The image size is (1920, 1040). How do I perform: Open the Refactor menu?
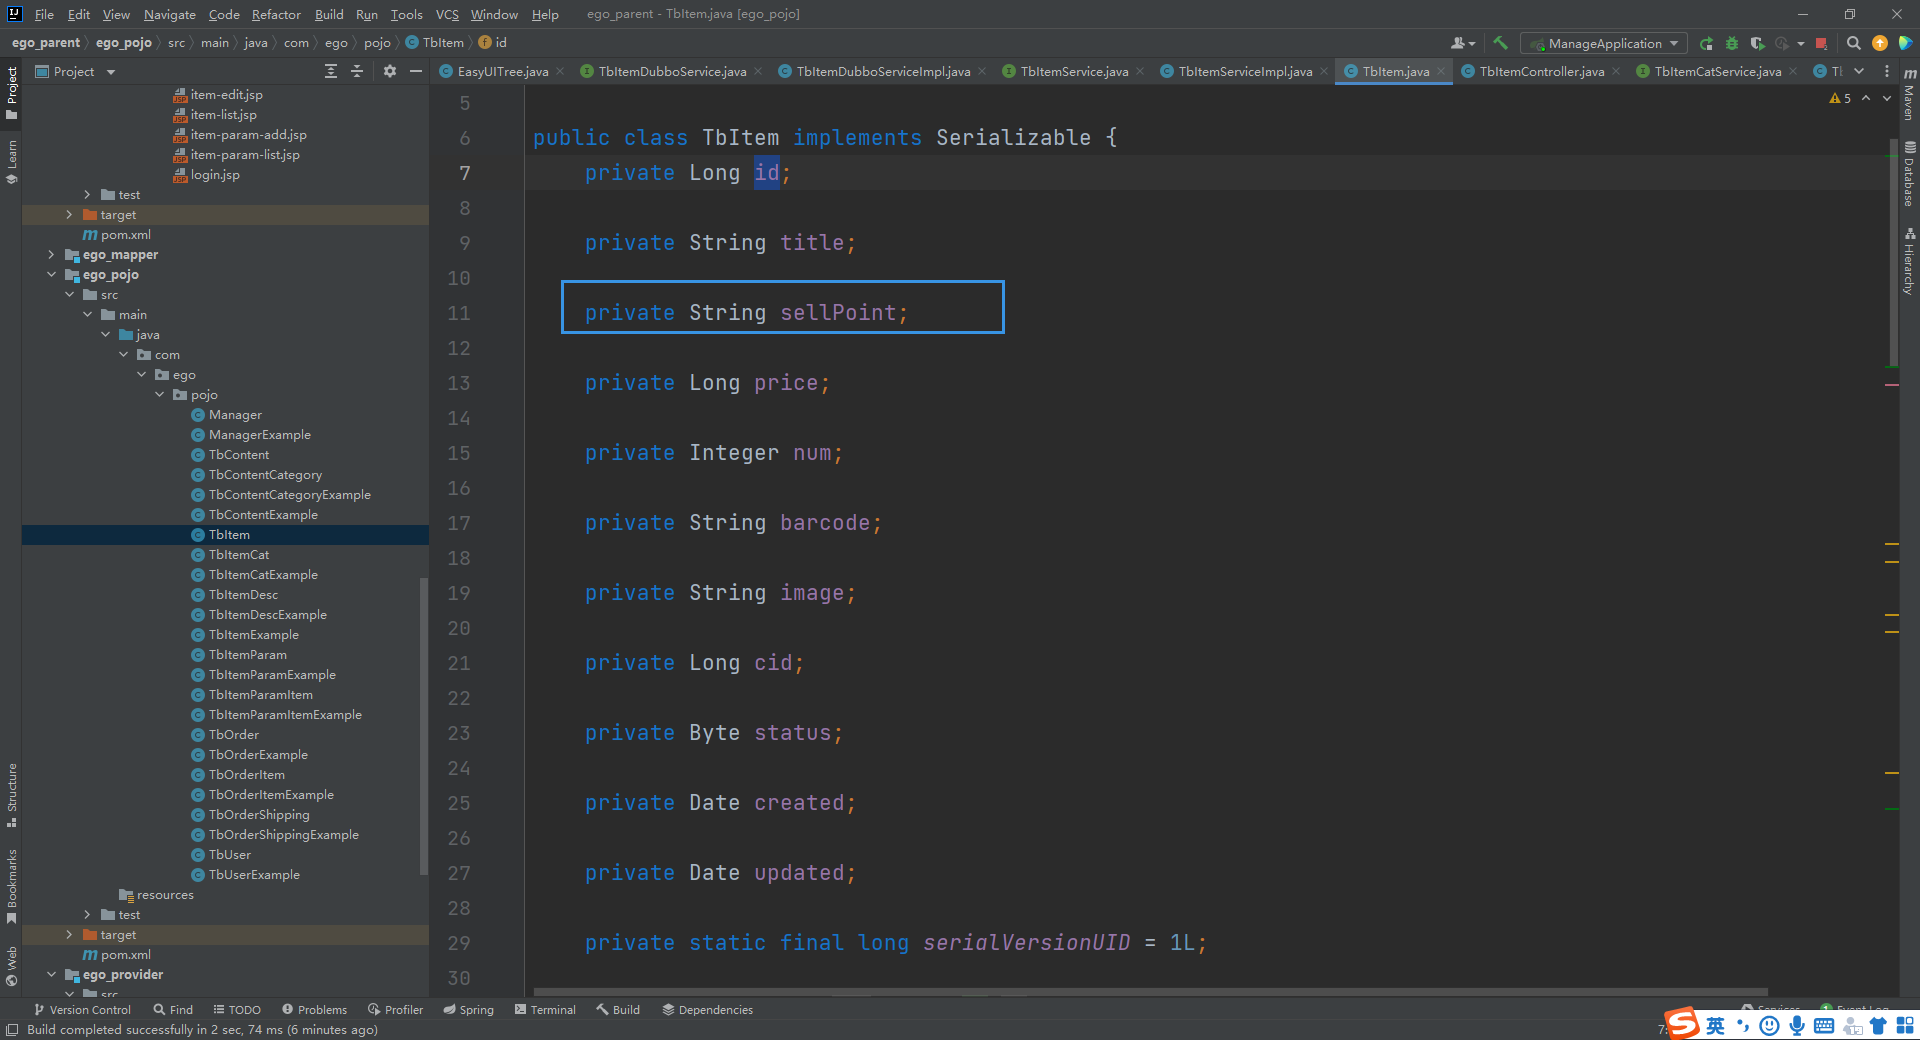coord(276,14)
